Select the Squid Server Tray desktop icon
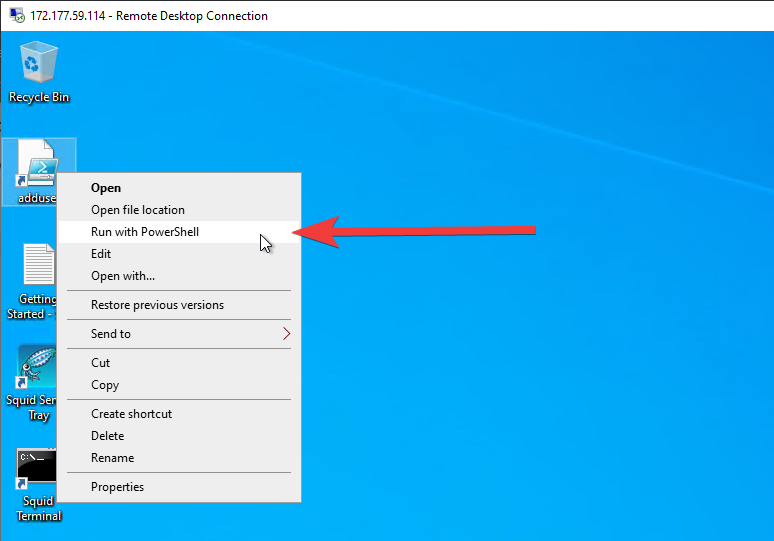This screenshot has width=774, height=541. 37,366
